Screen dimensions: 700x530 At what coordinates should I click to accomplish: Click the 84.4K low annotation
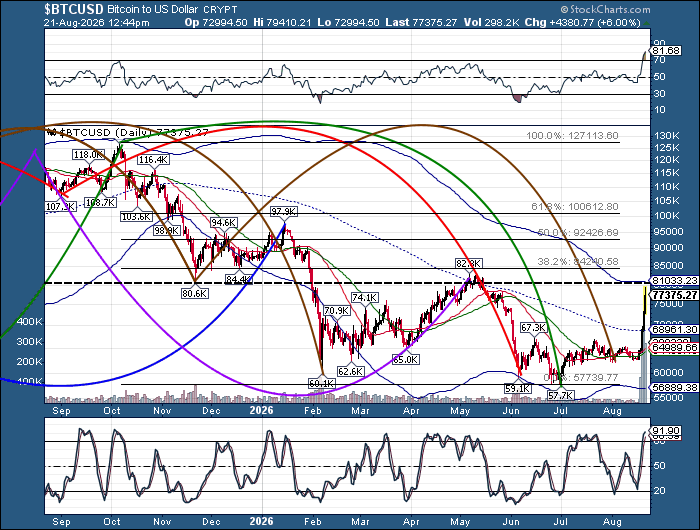[x=239, y=279]
